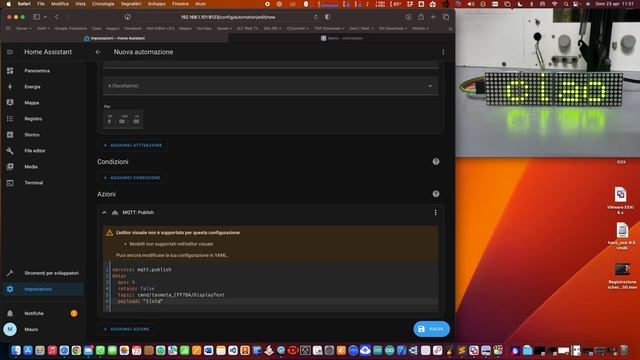
Task: Expand the Swift bookmarks folder
Action: (x=43, y=29)
